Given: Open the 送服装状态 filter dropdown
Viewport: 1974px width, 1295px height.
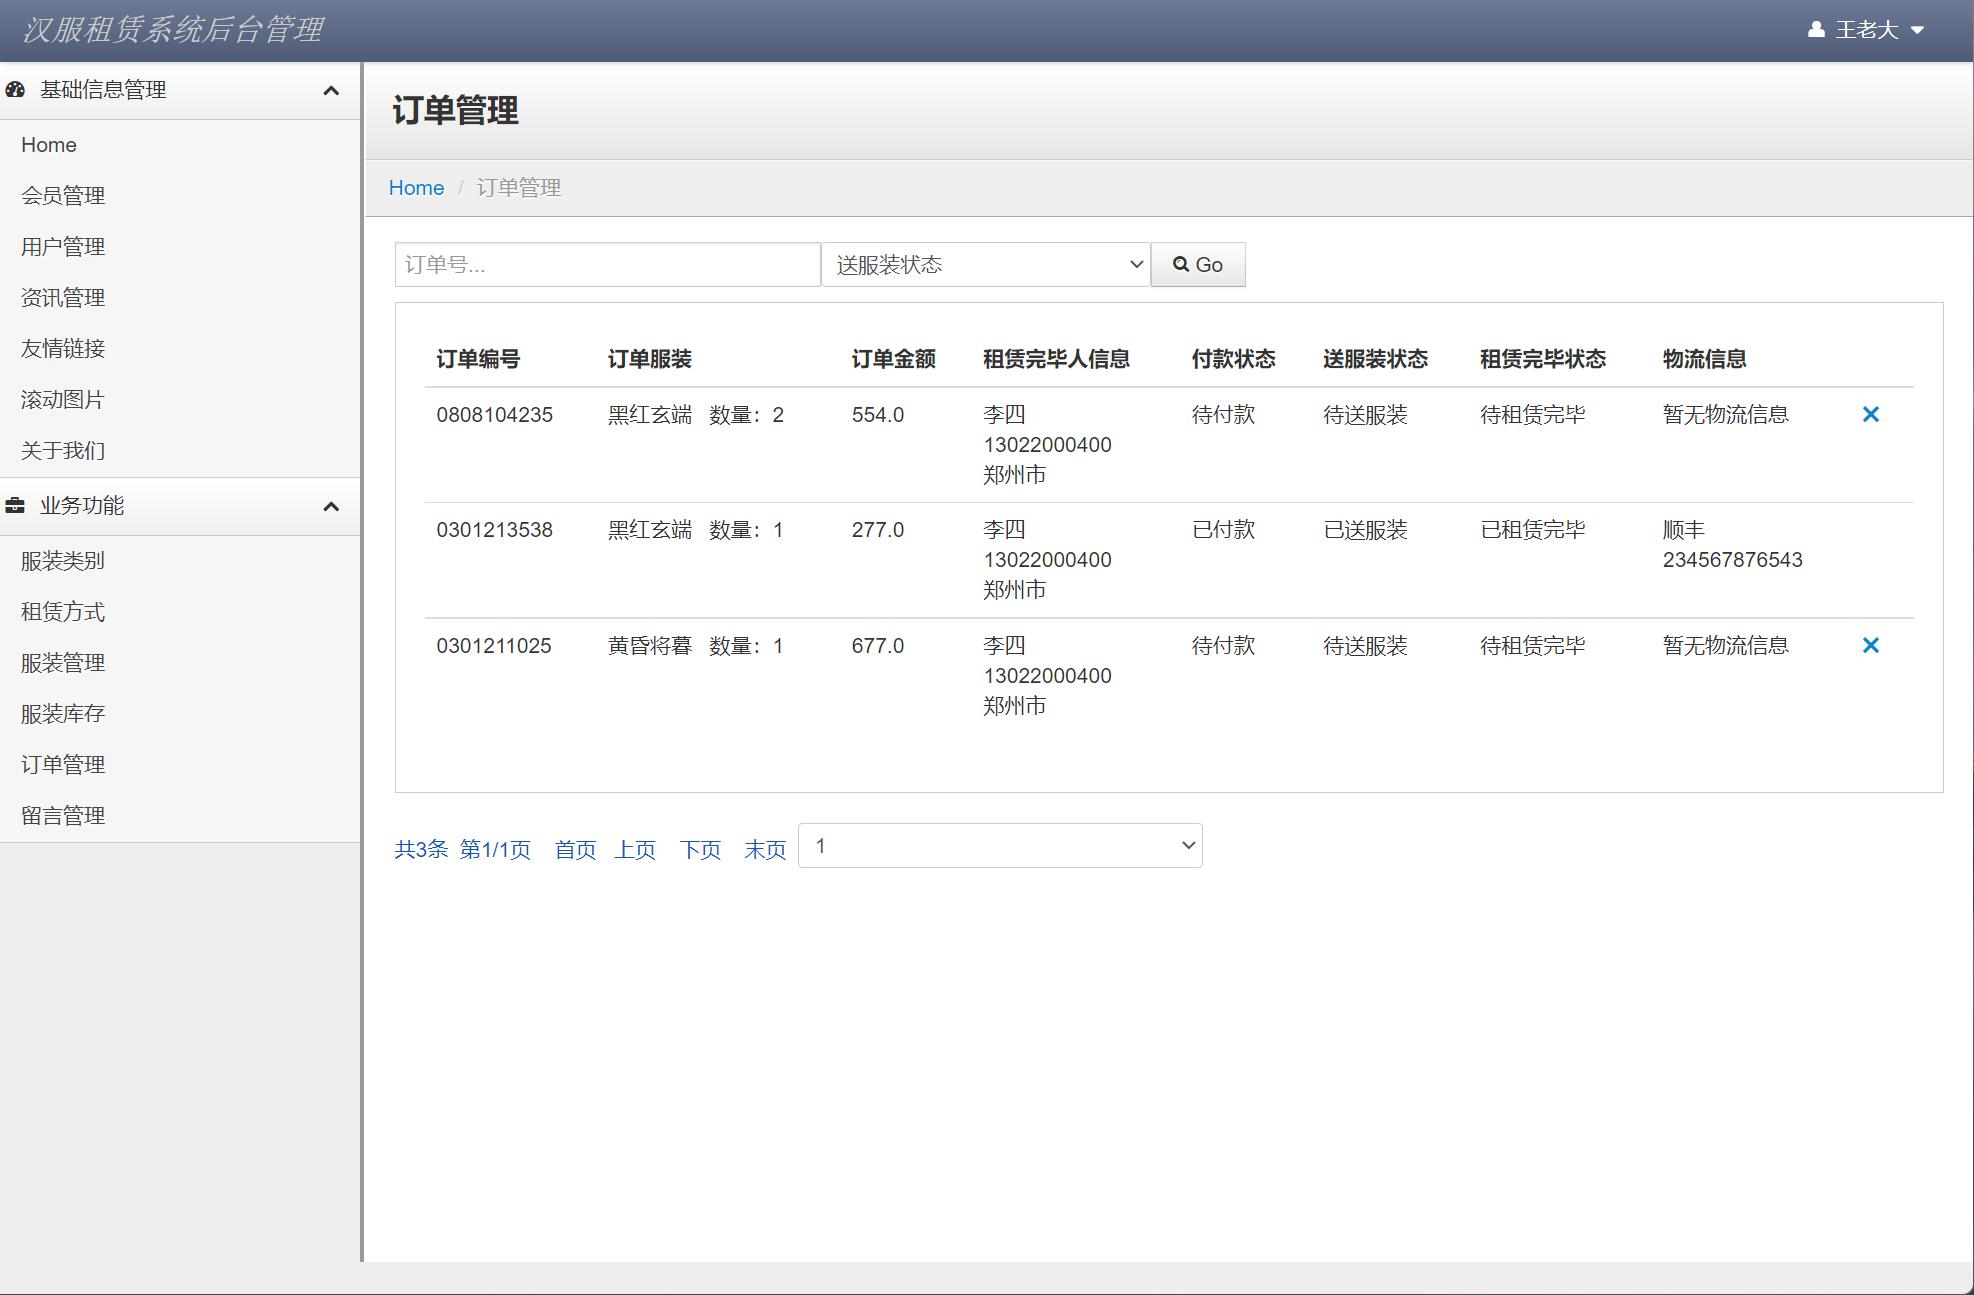Looking at the screenshot, I should [985, 265].
